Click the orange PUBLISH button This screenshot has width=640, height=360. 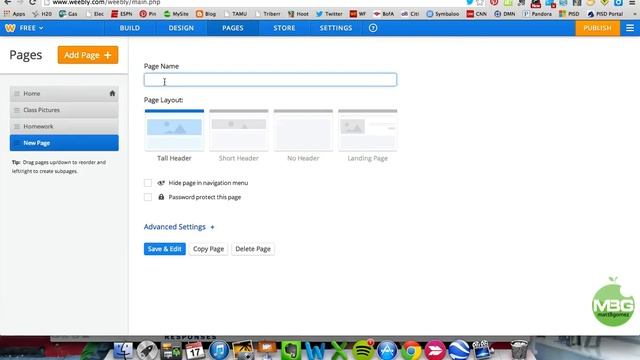597,28
